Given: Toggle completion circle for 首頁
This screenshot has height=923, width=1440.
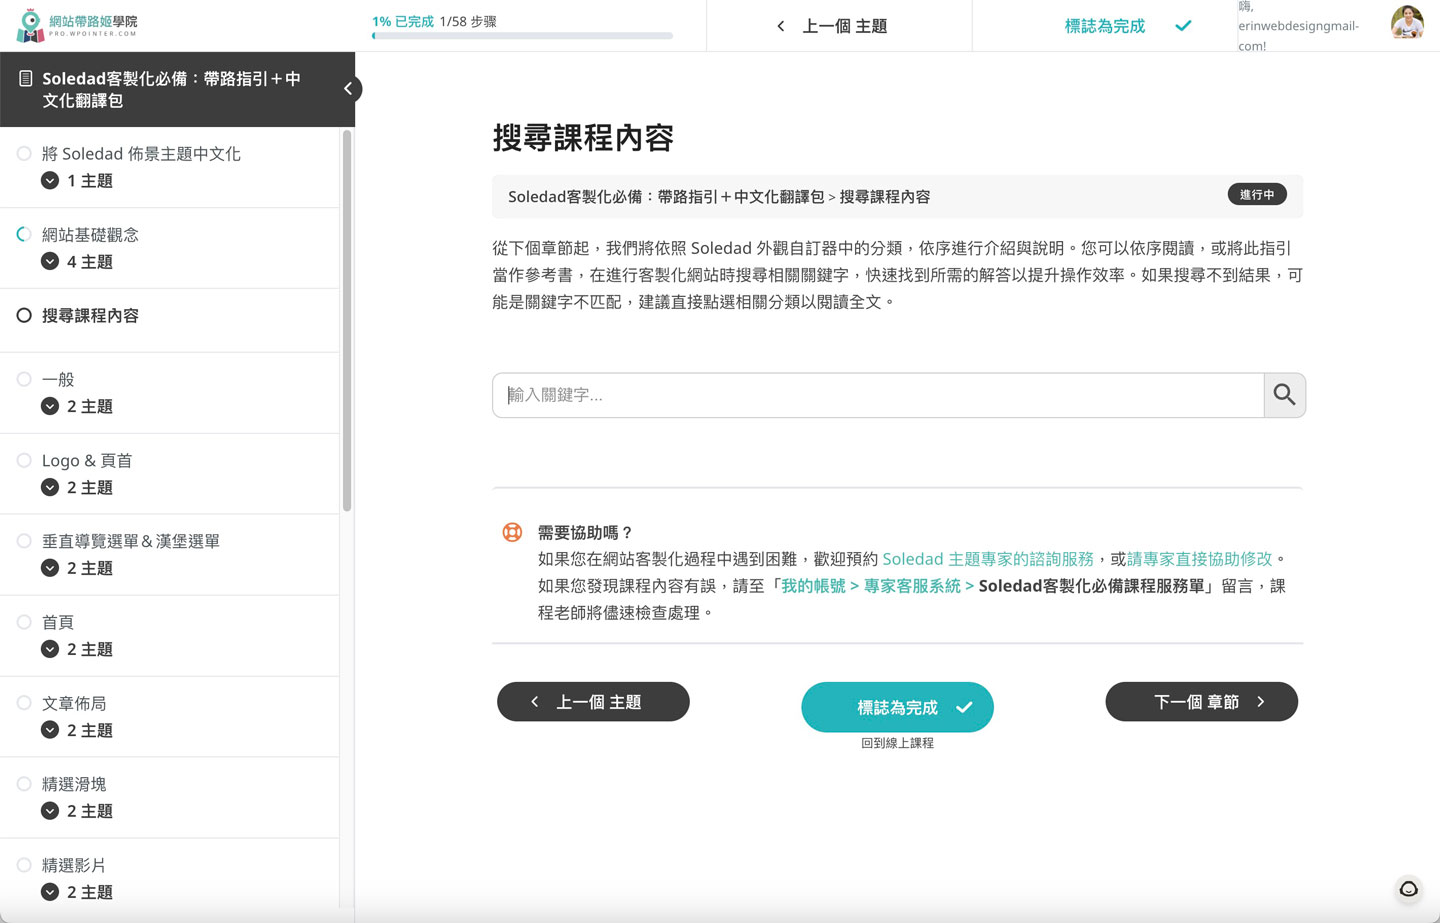Looking at the screenshot, I should (24, 622).
